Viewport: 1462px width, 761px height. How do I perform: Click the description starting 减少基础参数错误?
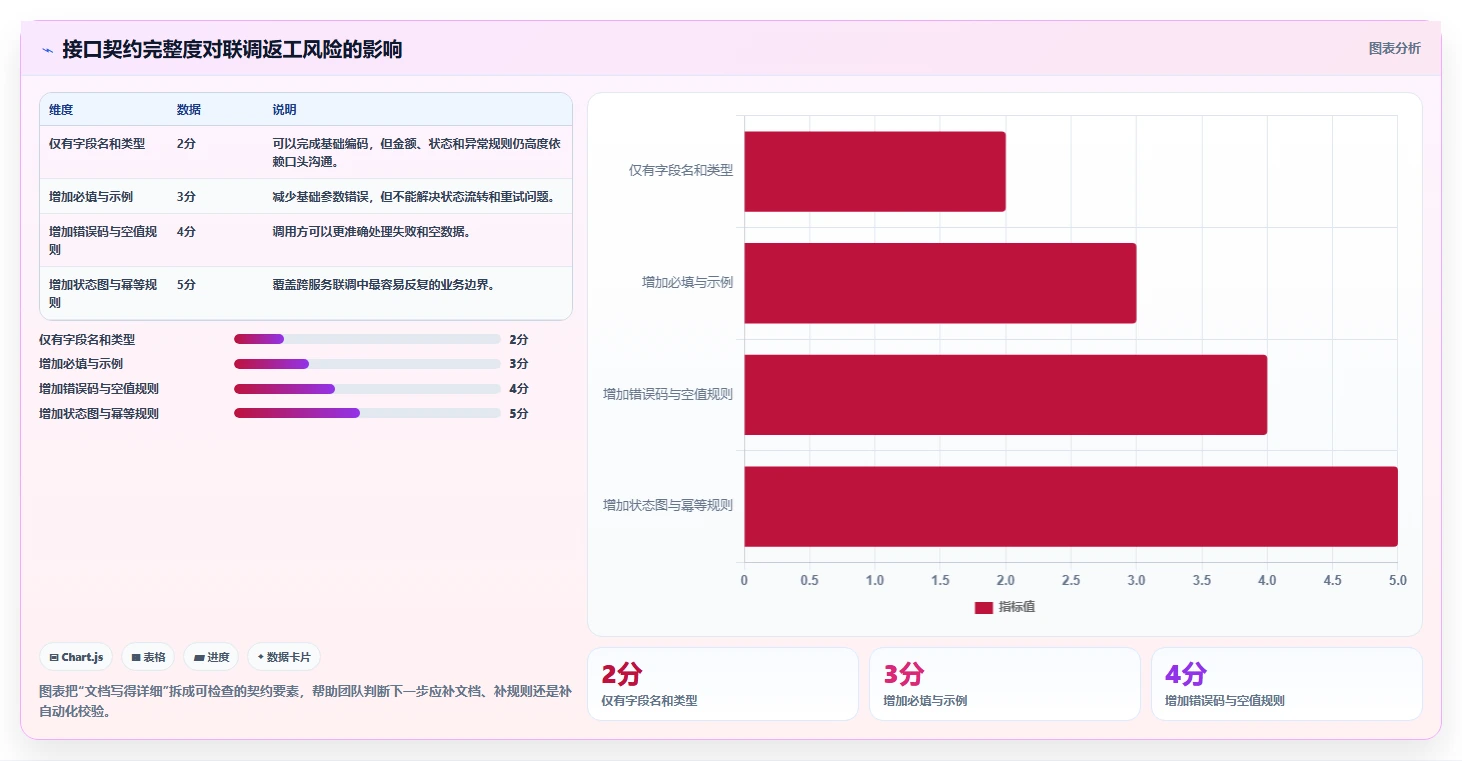click(414, 197)
